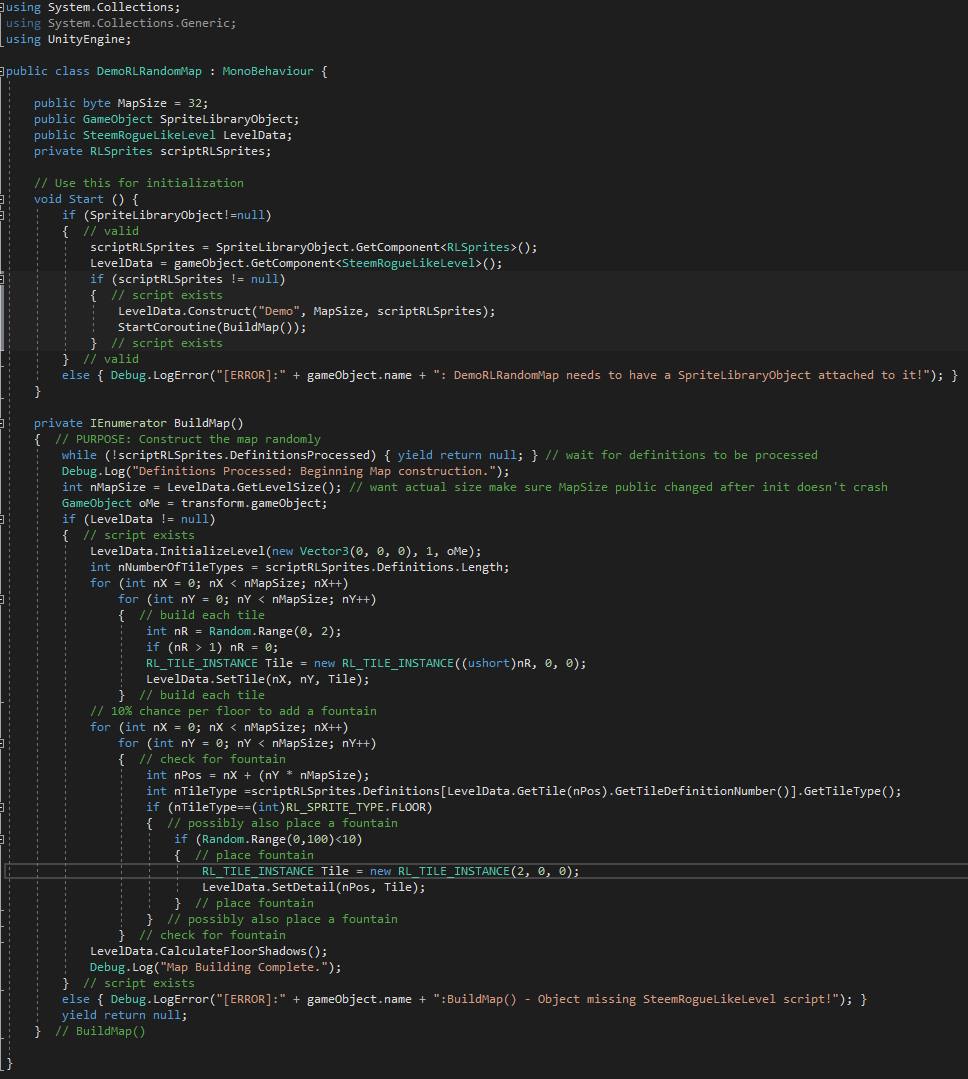
Task: Collapse the nTileType==FLOOR if block
Action: (x=2, y=807)
